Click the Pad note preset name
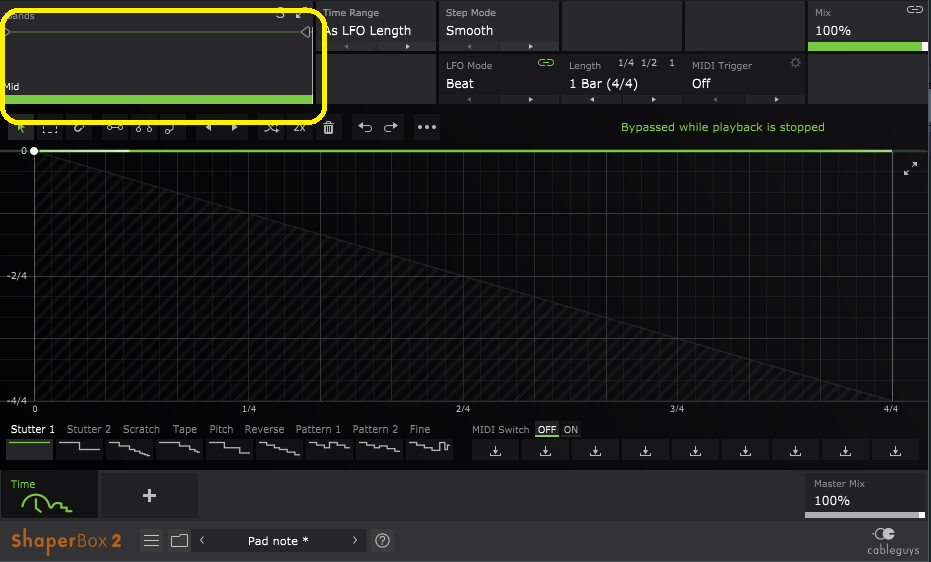The height and width of the screenshot is (562, 931). (x=278, y=541)
